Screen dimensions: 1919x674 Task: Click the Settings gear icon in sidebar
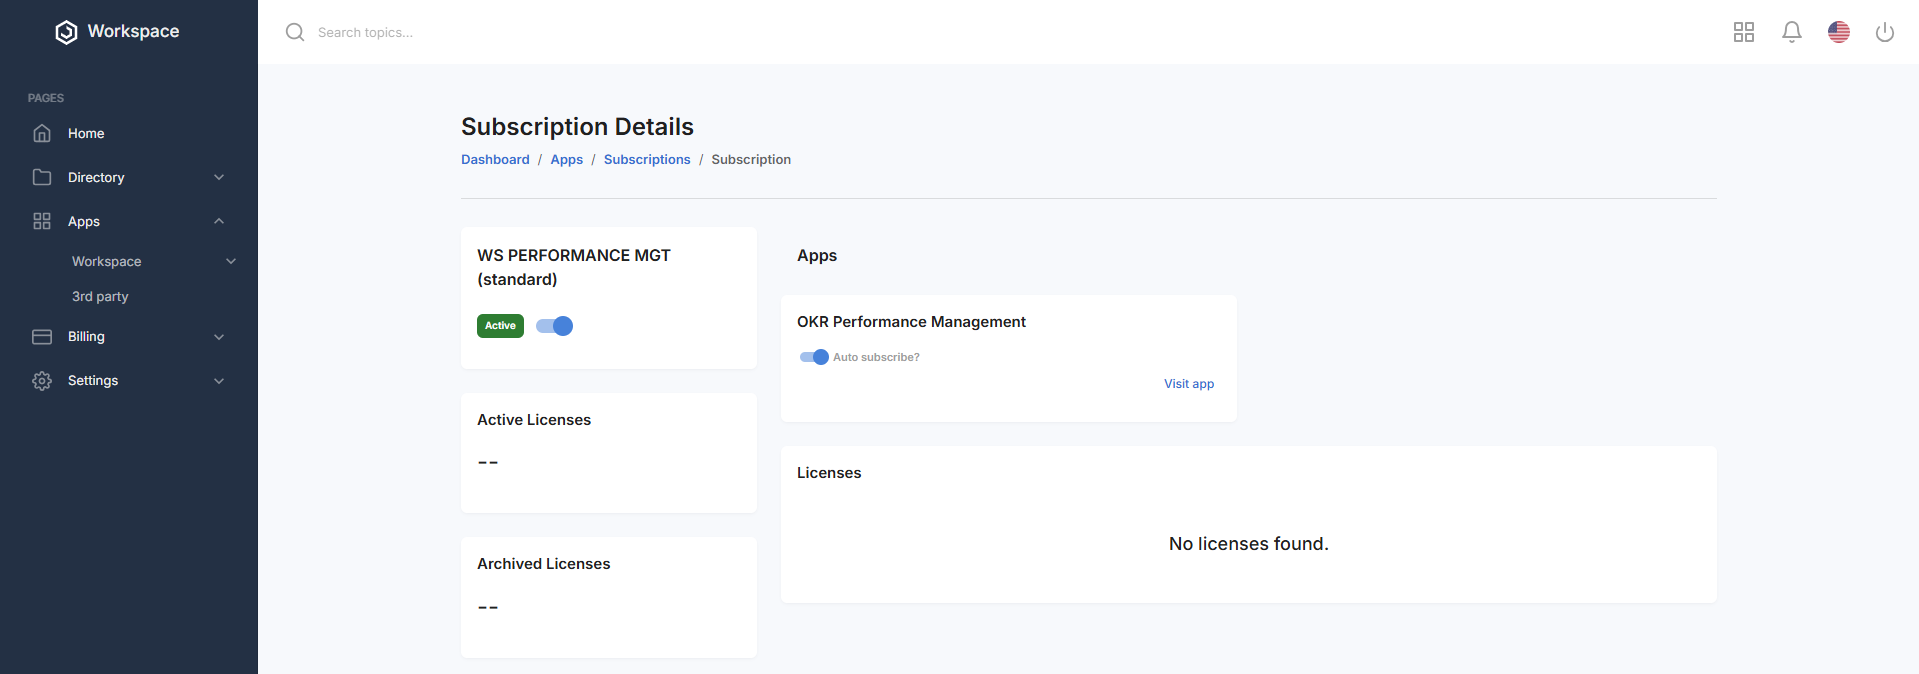(x=42, y=381)
